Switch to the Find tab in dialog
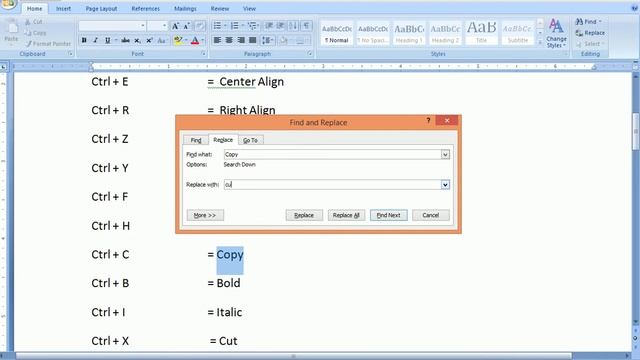 click(x=196, y=140)
